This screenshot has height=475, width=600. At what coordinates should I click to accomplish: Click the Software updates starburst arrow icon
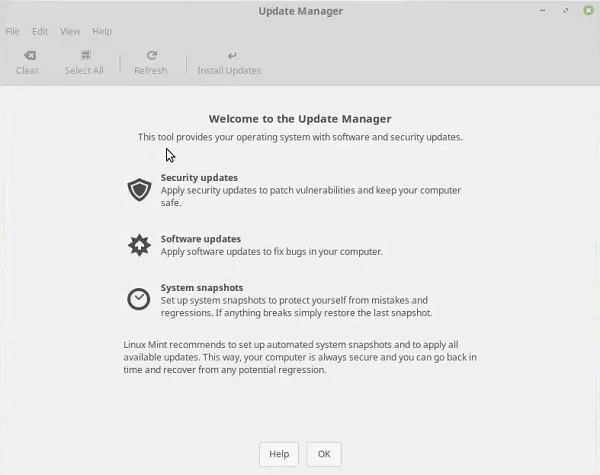(139, 245)
